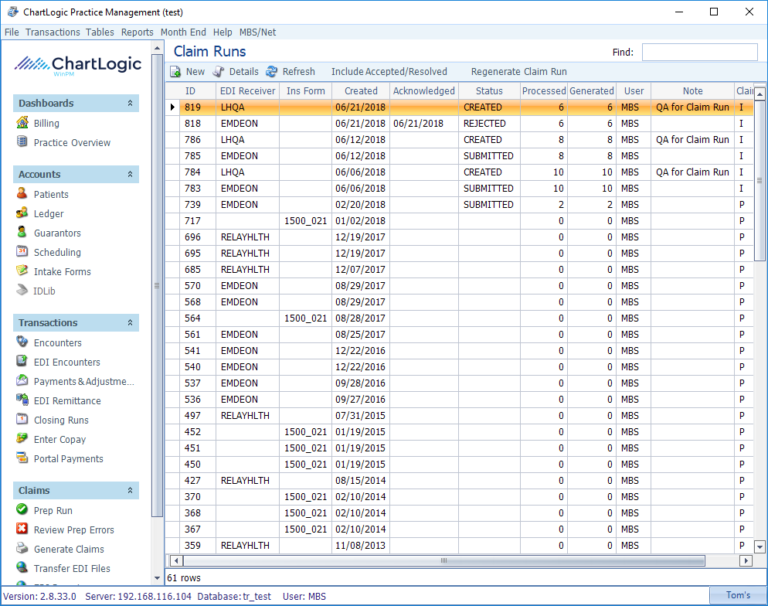Click the row selector arrow for ID 819
Screen dimensions: 768x606
(x=172, y=107)
